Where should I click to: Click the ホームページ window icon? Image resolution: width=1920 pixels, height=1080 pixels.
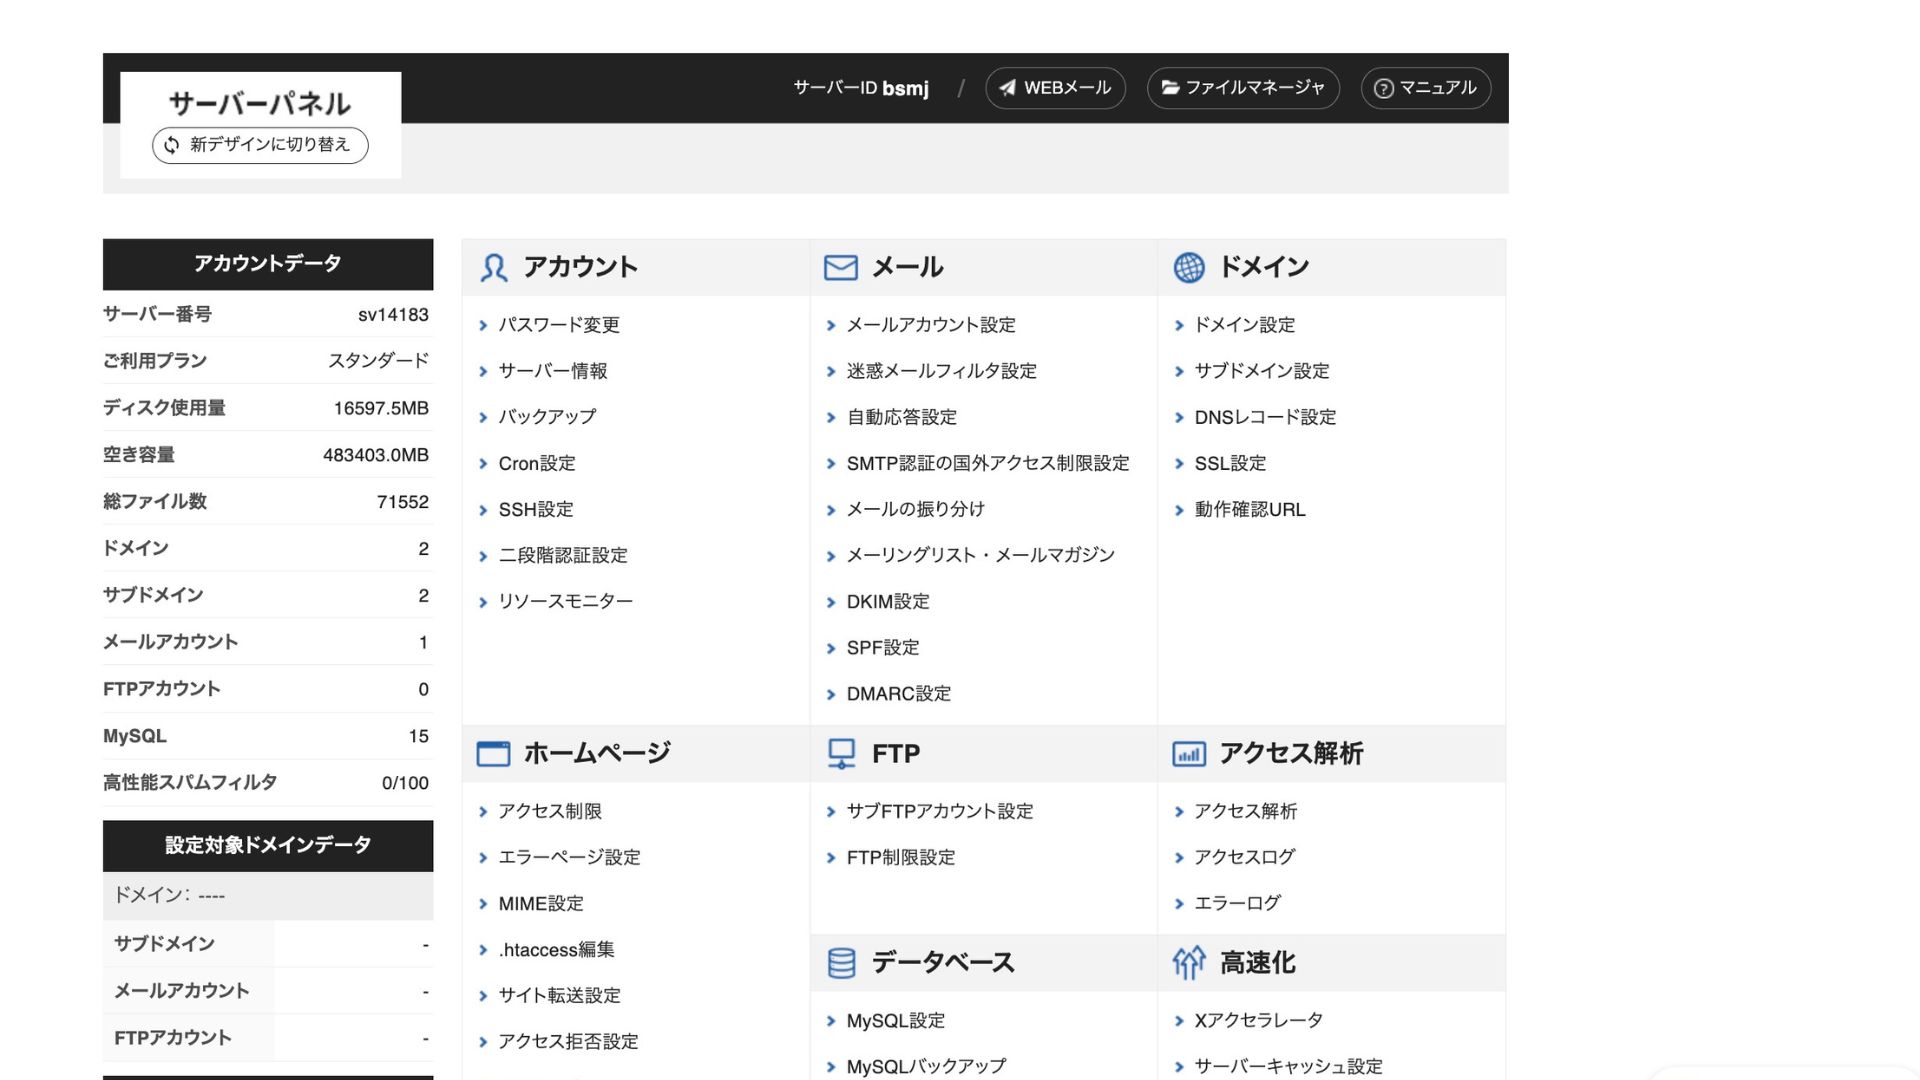[x=493, y=753]
